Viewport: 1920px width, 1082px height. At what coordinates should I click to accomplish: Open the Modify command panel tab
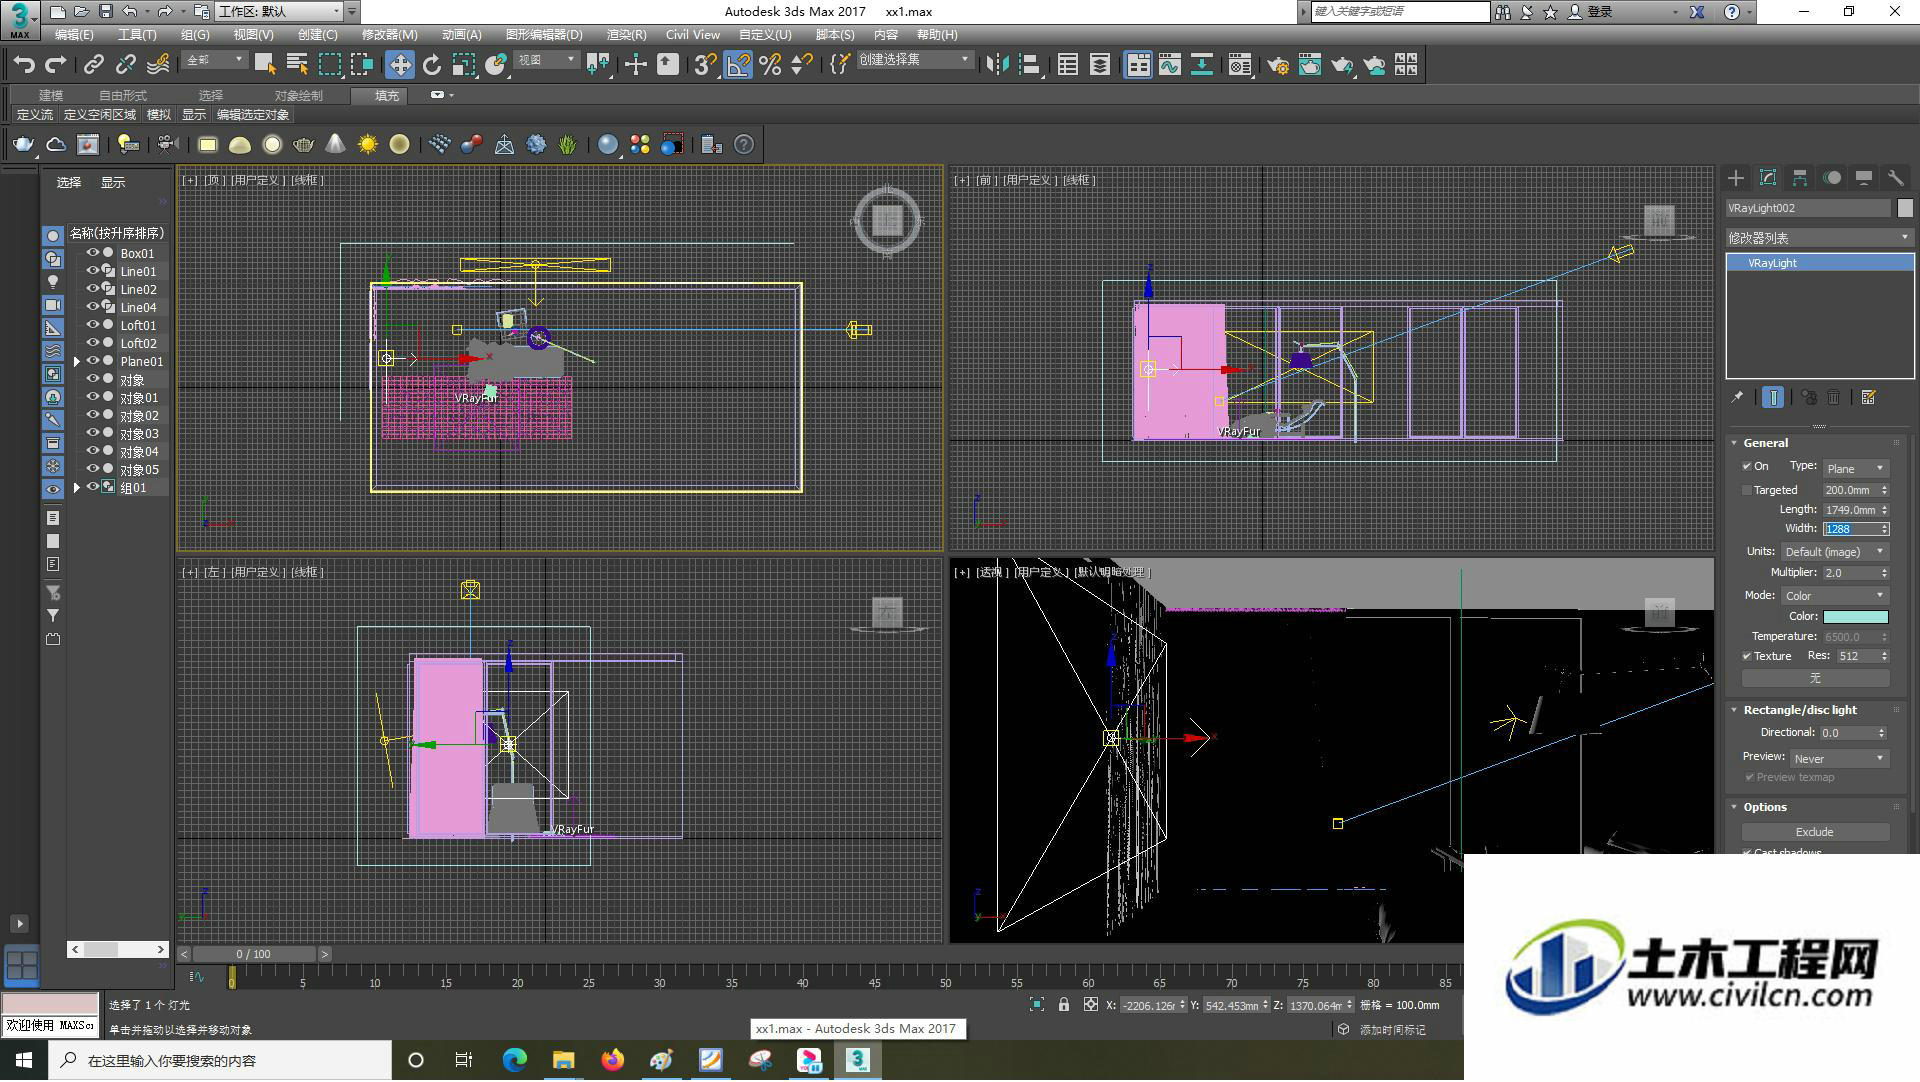pos(1768,178)
